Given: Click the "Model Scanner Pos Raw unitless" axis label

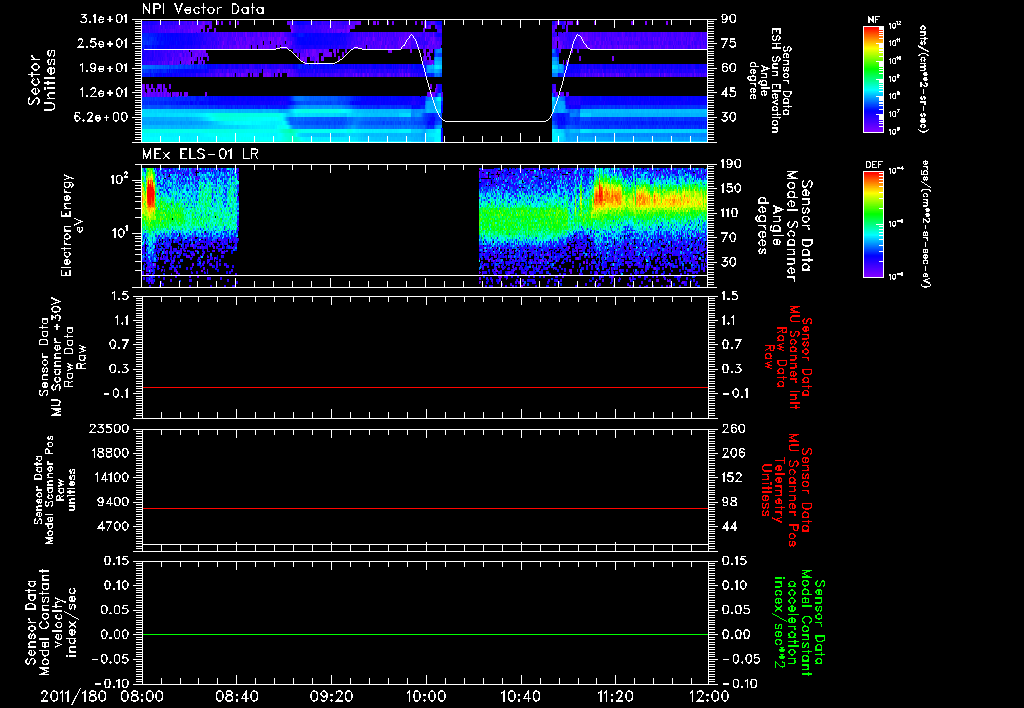Looking at the screenshot, I should point(55,490).
